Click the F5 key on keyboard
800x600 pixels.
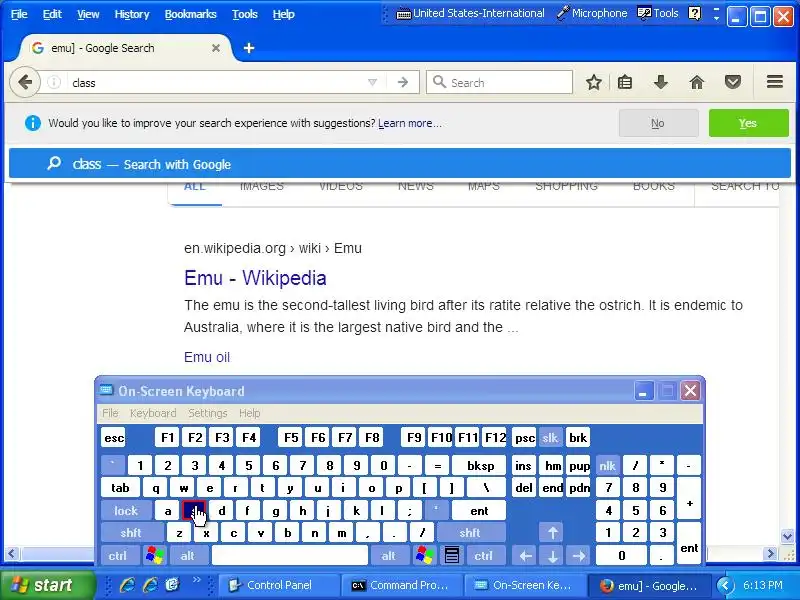(x=291, y=437)
